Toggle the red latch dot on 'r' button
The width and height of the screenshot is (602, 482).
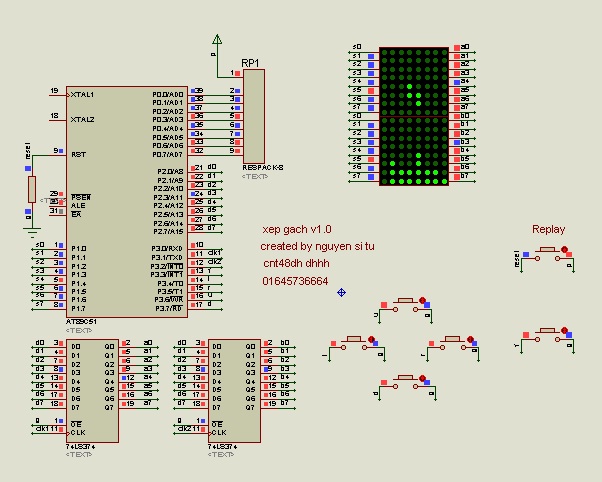(470, 339)
